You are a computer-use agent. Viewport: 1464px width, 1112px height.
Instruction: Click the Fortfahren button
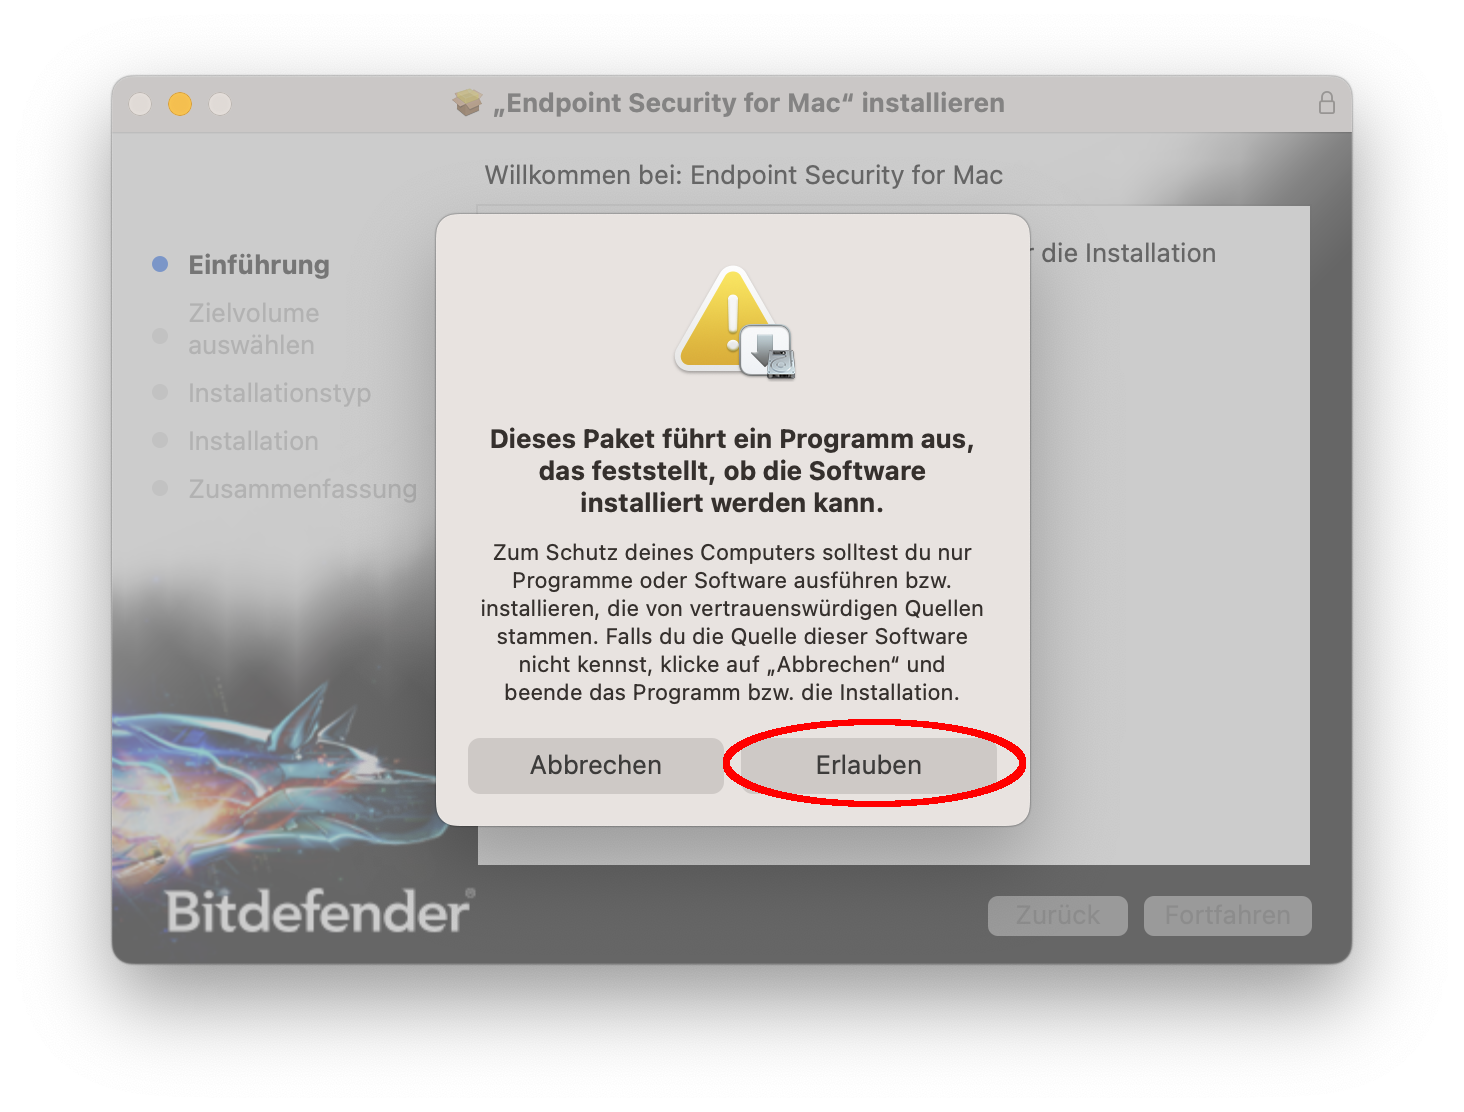[x=1228, y=915]
